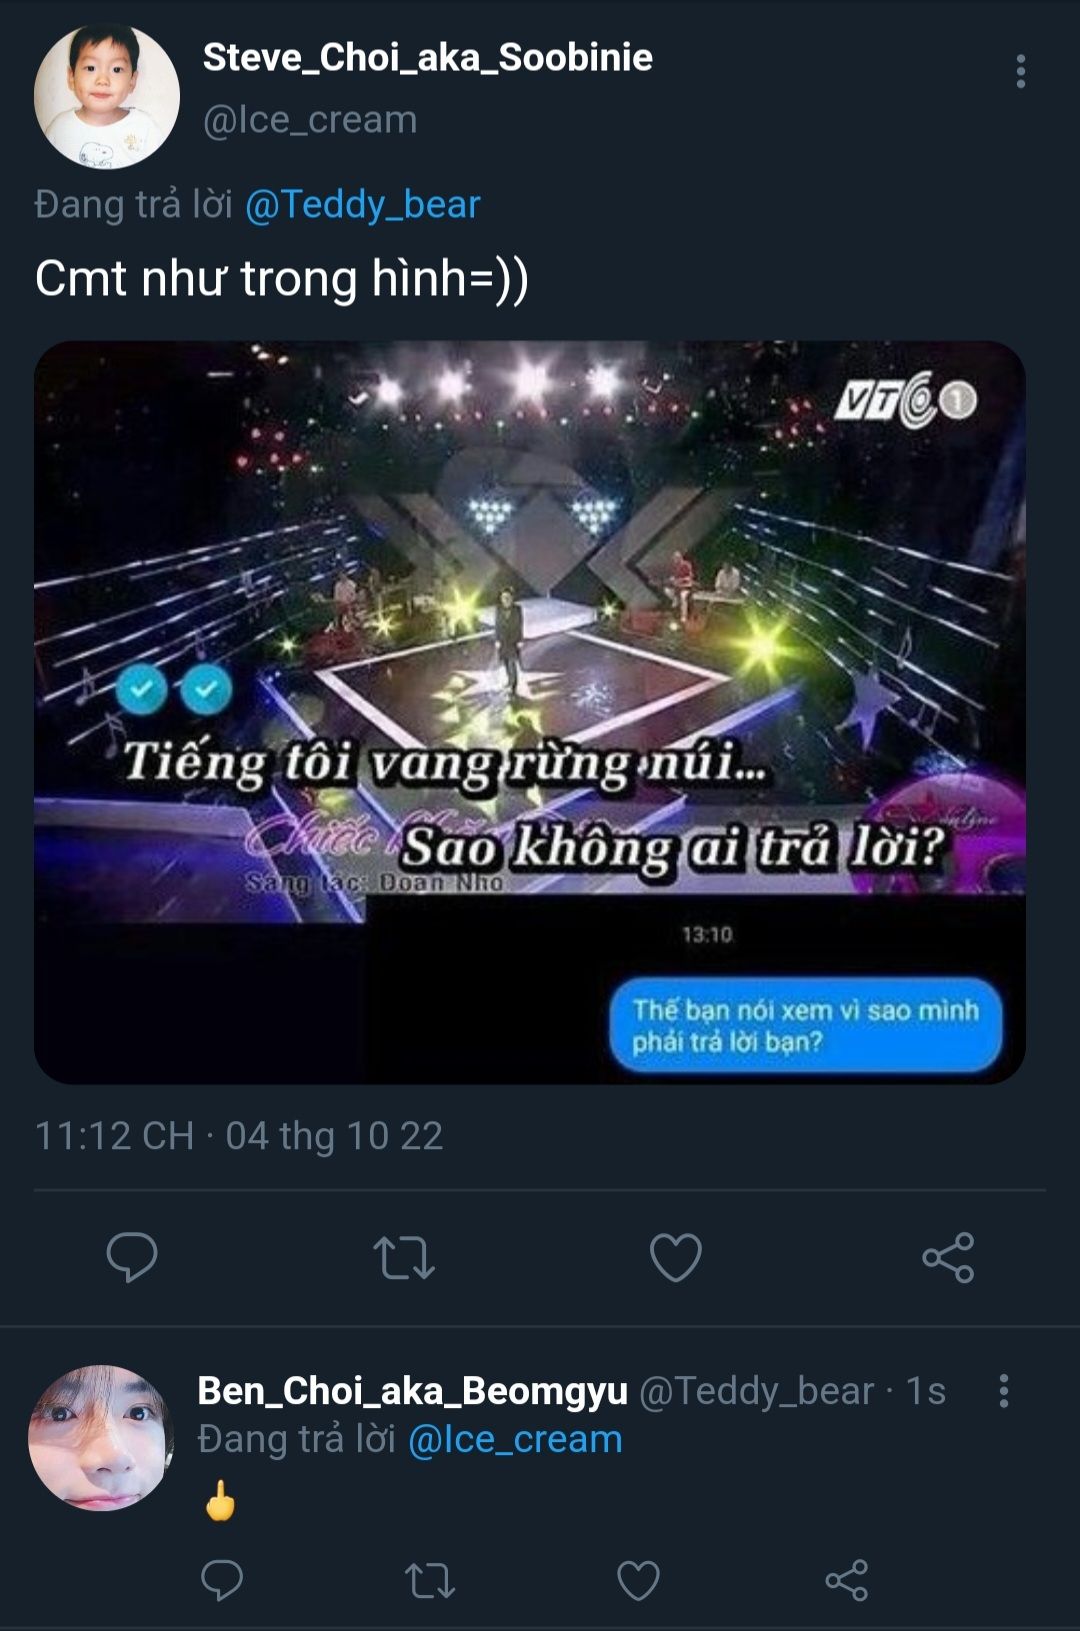Open the @Ice_cream handle under Steve_Choi name
The image size is (1080, 1631).
click(x=310, y=120)
